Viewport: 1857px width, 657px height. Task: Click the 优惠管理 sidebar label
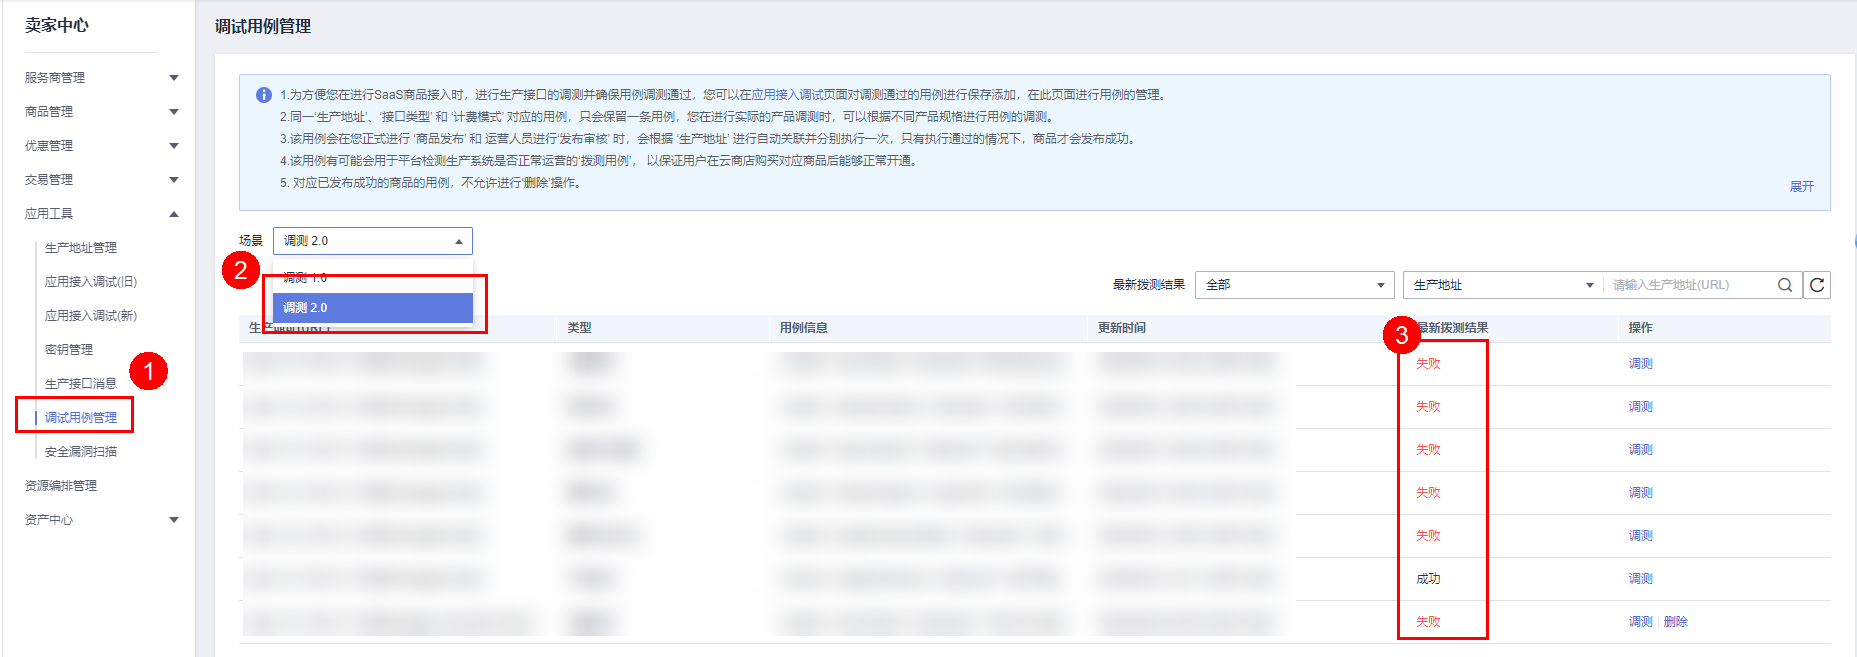[x=49, y=146]
